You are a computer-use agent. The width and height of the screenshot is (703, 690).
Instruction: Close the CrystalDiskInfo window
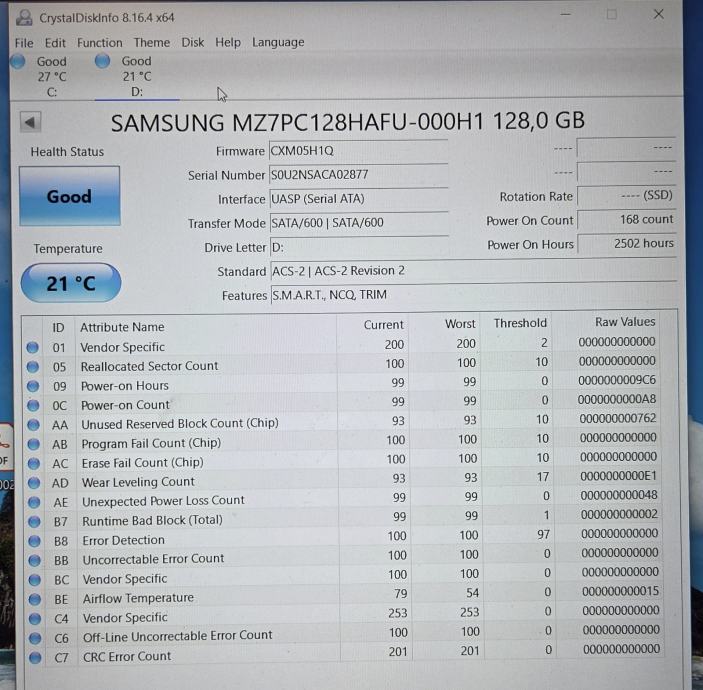click(x=658, y=14)
